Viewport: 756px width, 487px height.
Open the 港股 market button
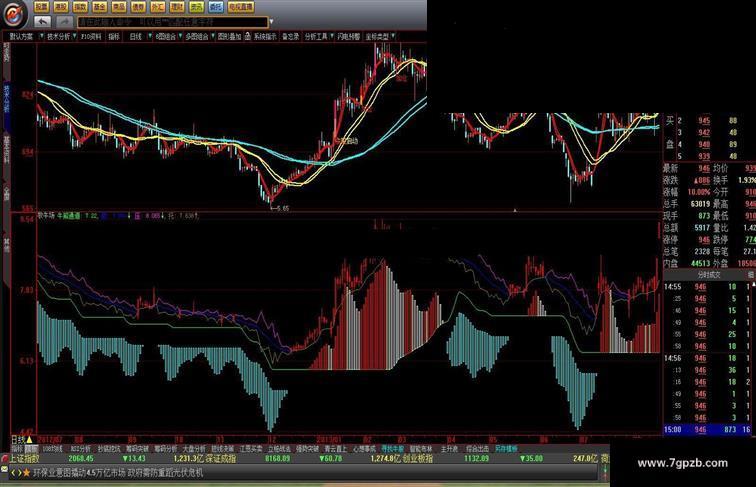pos(61,7)
